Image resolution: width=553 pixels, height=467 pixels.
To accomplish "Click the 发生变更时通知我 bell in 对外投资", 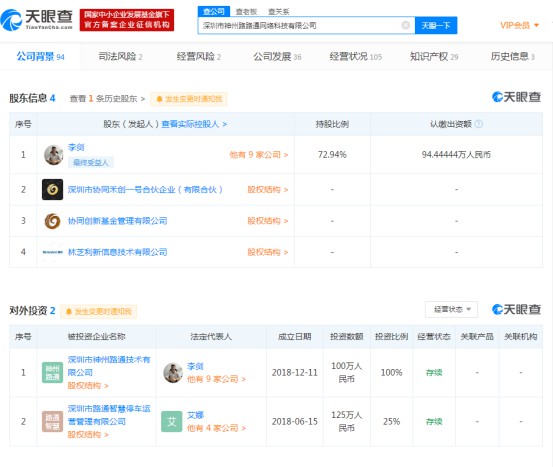I will coord(99,311).
